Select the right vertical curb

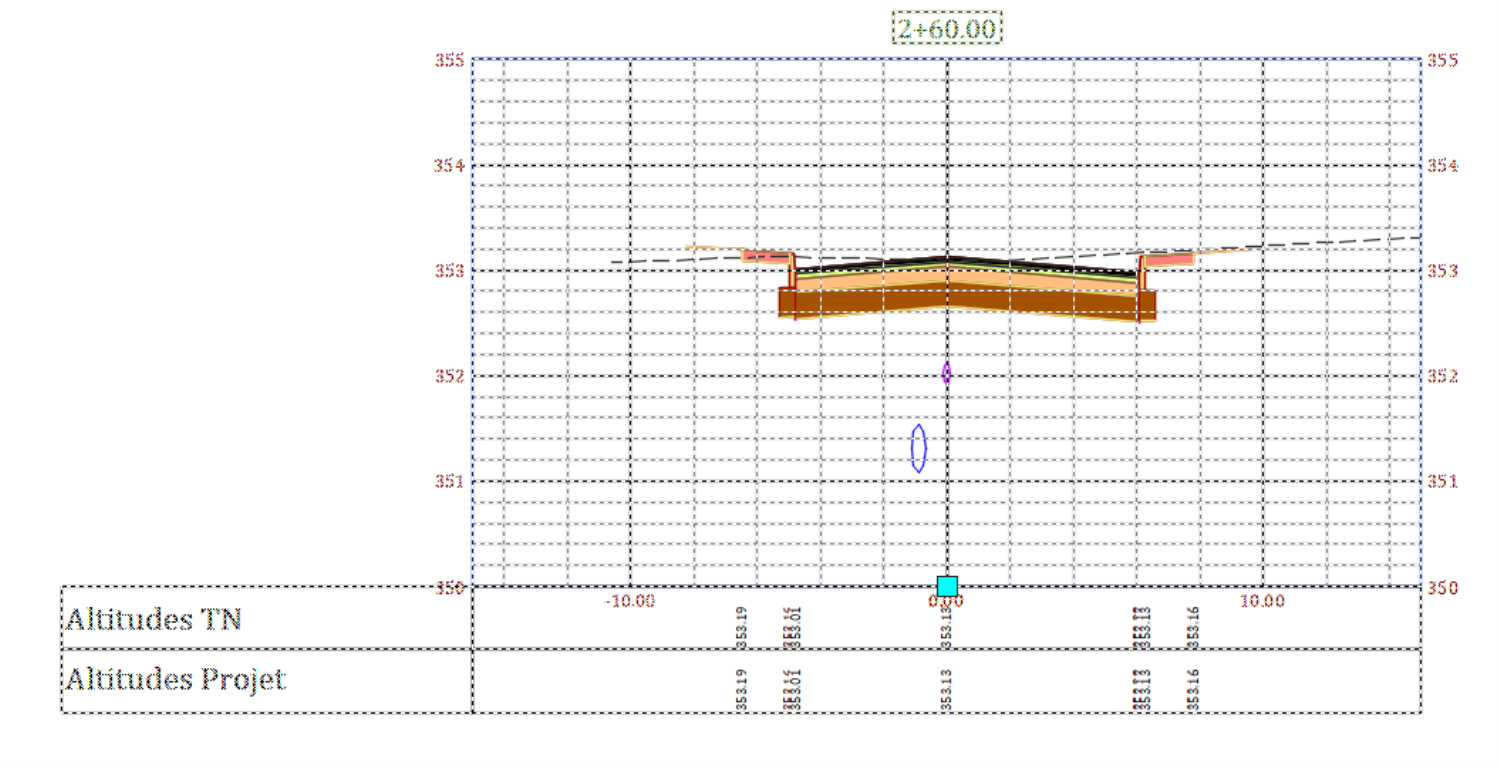(x=1140, y=275)
